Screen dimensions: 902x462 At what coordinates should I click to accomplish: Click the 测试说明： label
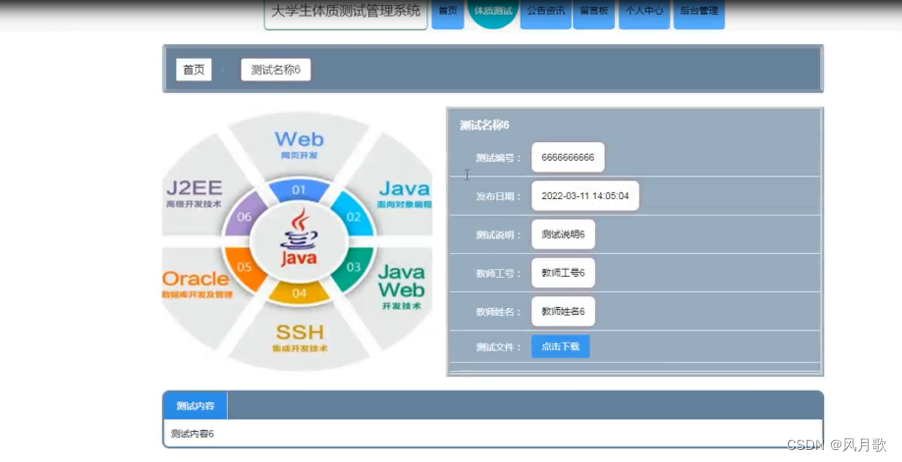(498, 235)
